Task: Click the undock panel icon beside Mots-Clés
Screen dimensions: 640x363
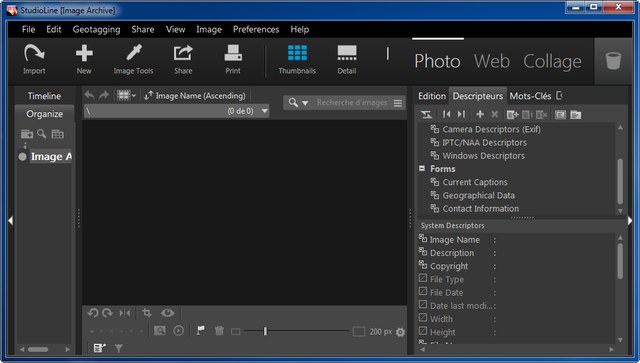Action: [560, 96]
